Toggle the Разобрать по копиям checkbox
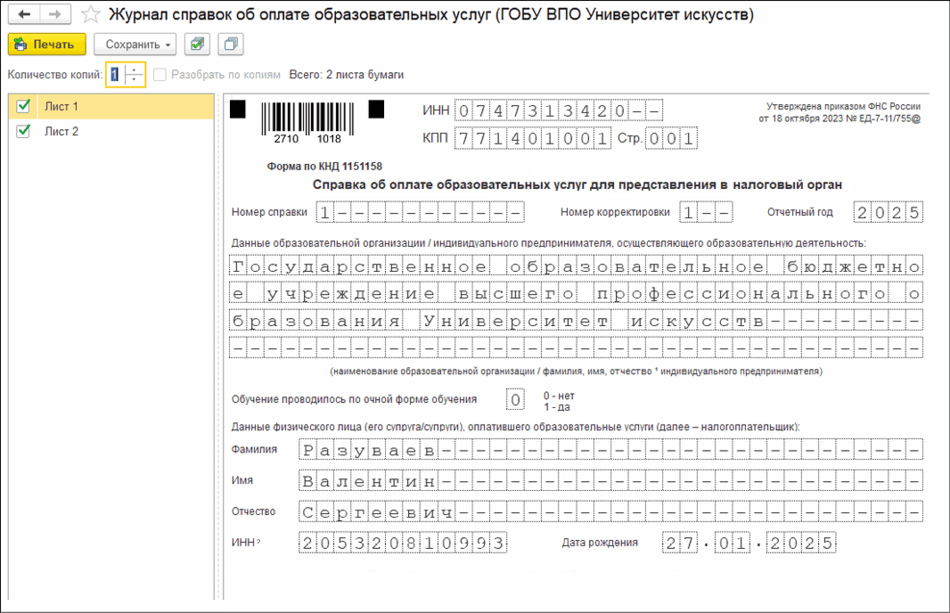950x613 pixels. [160, 75]
